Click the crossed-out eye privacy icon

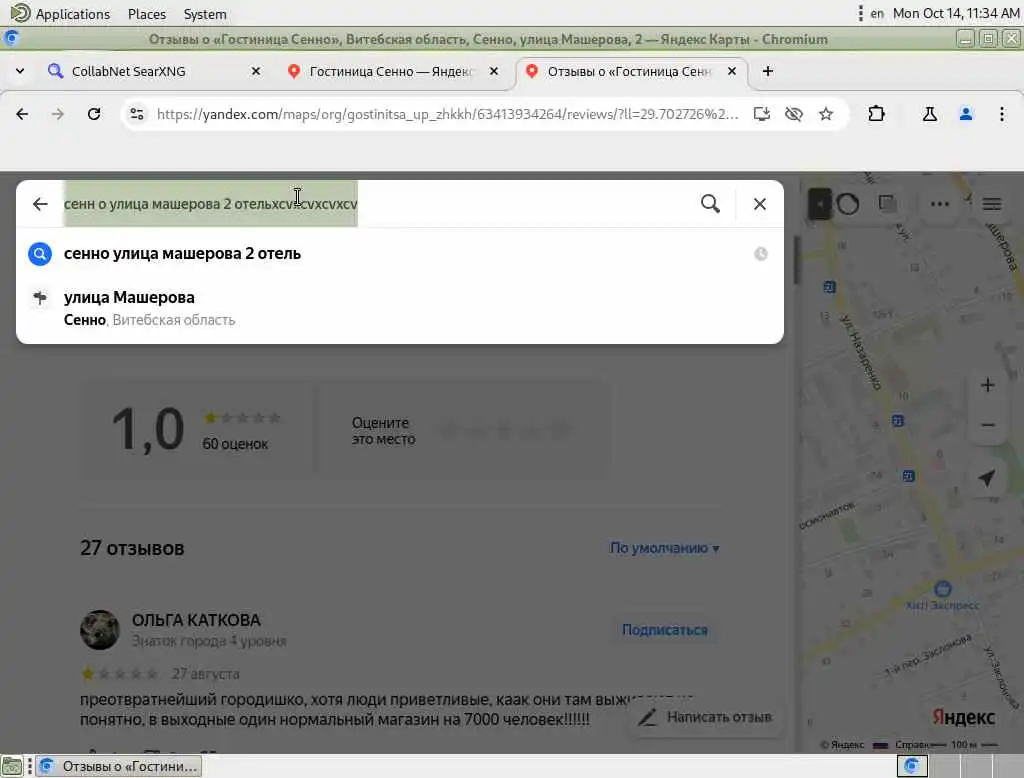click(x=793, y=114)
